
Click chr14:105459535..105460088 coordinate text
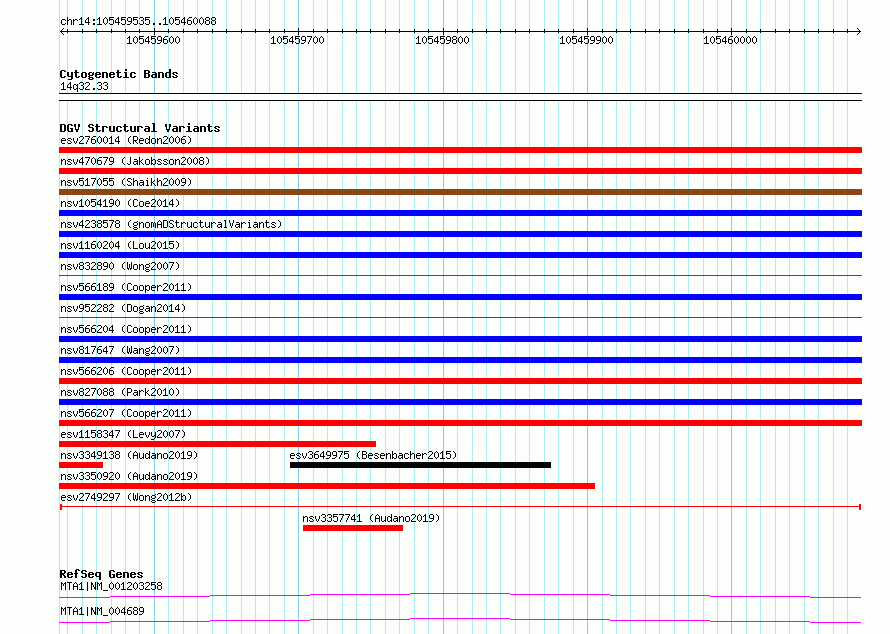pos(138,21)
